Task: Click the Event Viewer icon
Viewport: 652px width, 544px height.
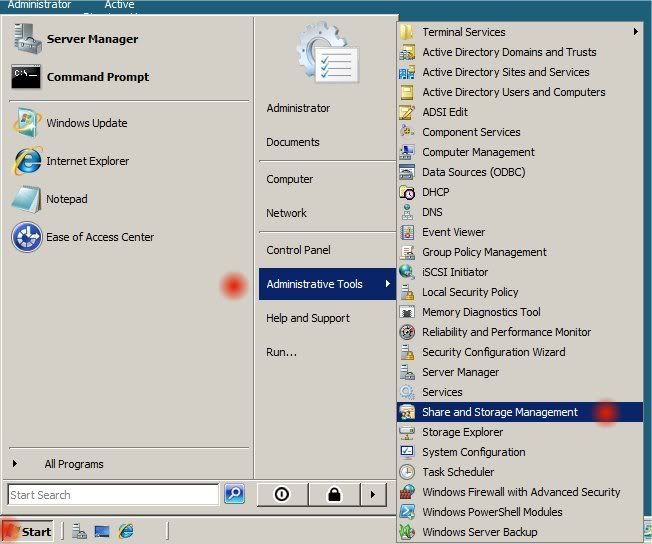Action: (x=407, y=232)
